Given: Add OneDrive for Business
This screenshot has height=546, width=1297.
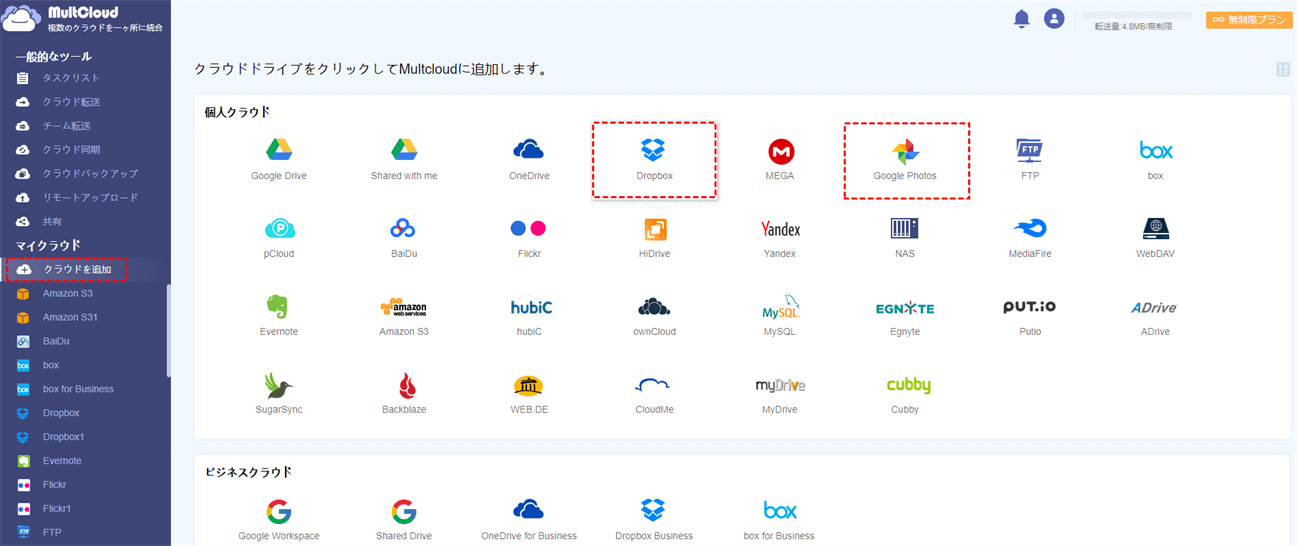Looking at the screenshot, I should click(x=529, y=521).
